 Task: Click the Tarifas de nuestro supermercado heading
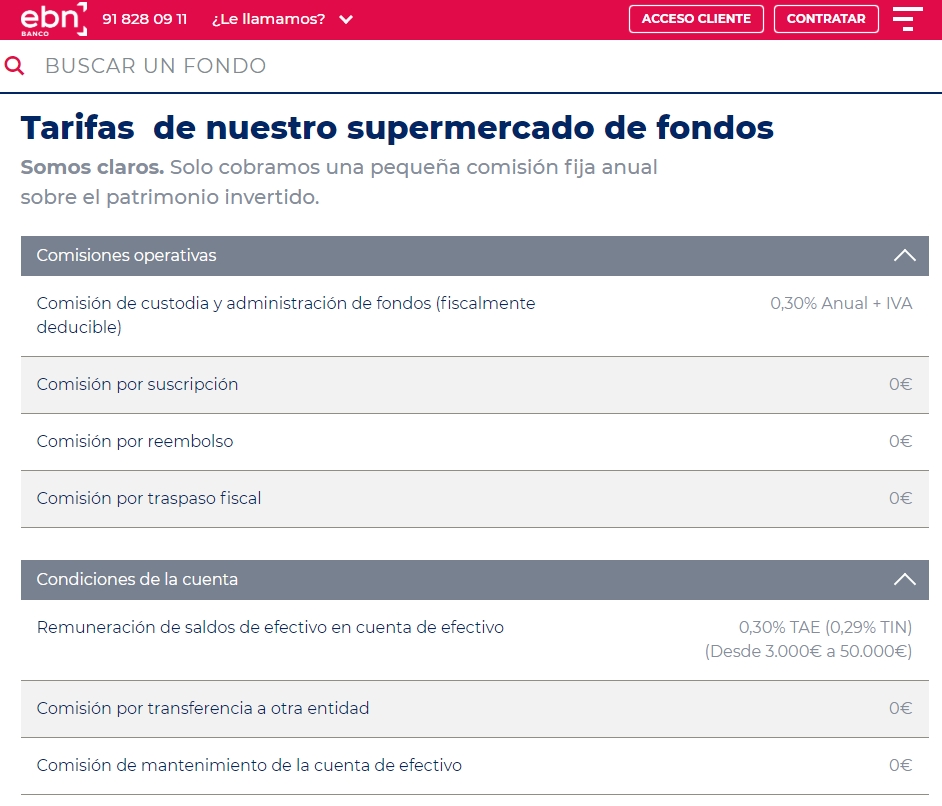[397, 127]
